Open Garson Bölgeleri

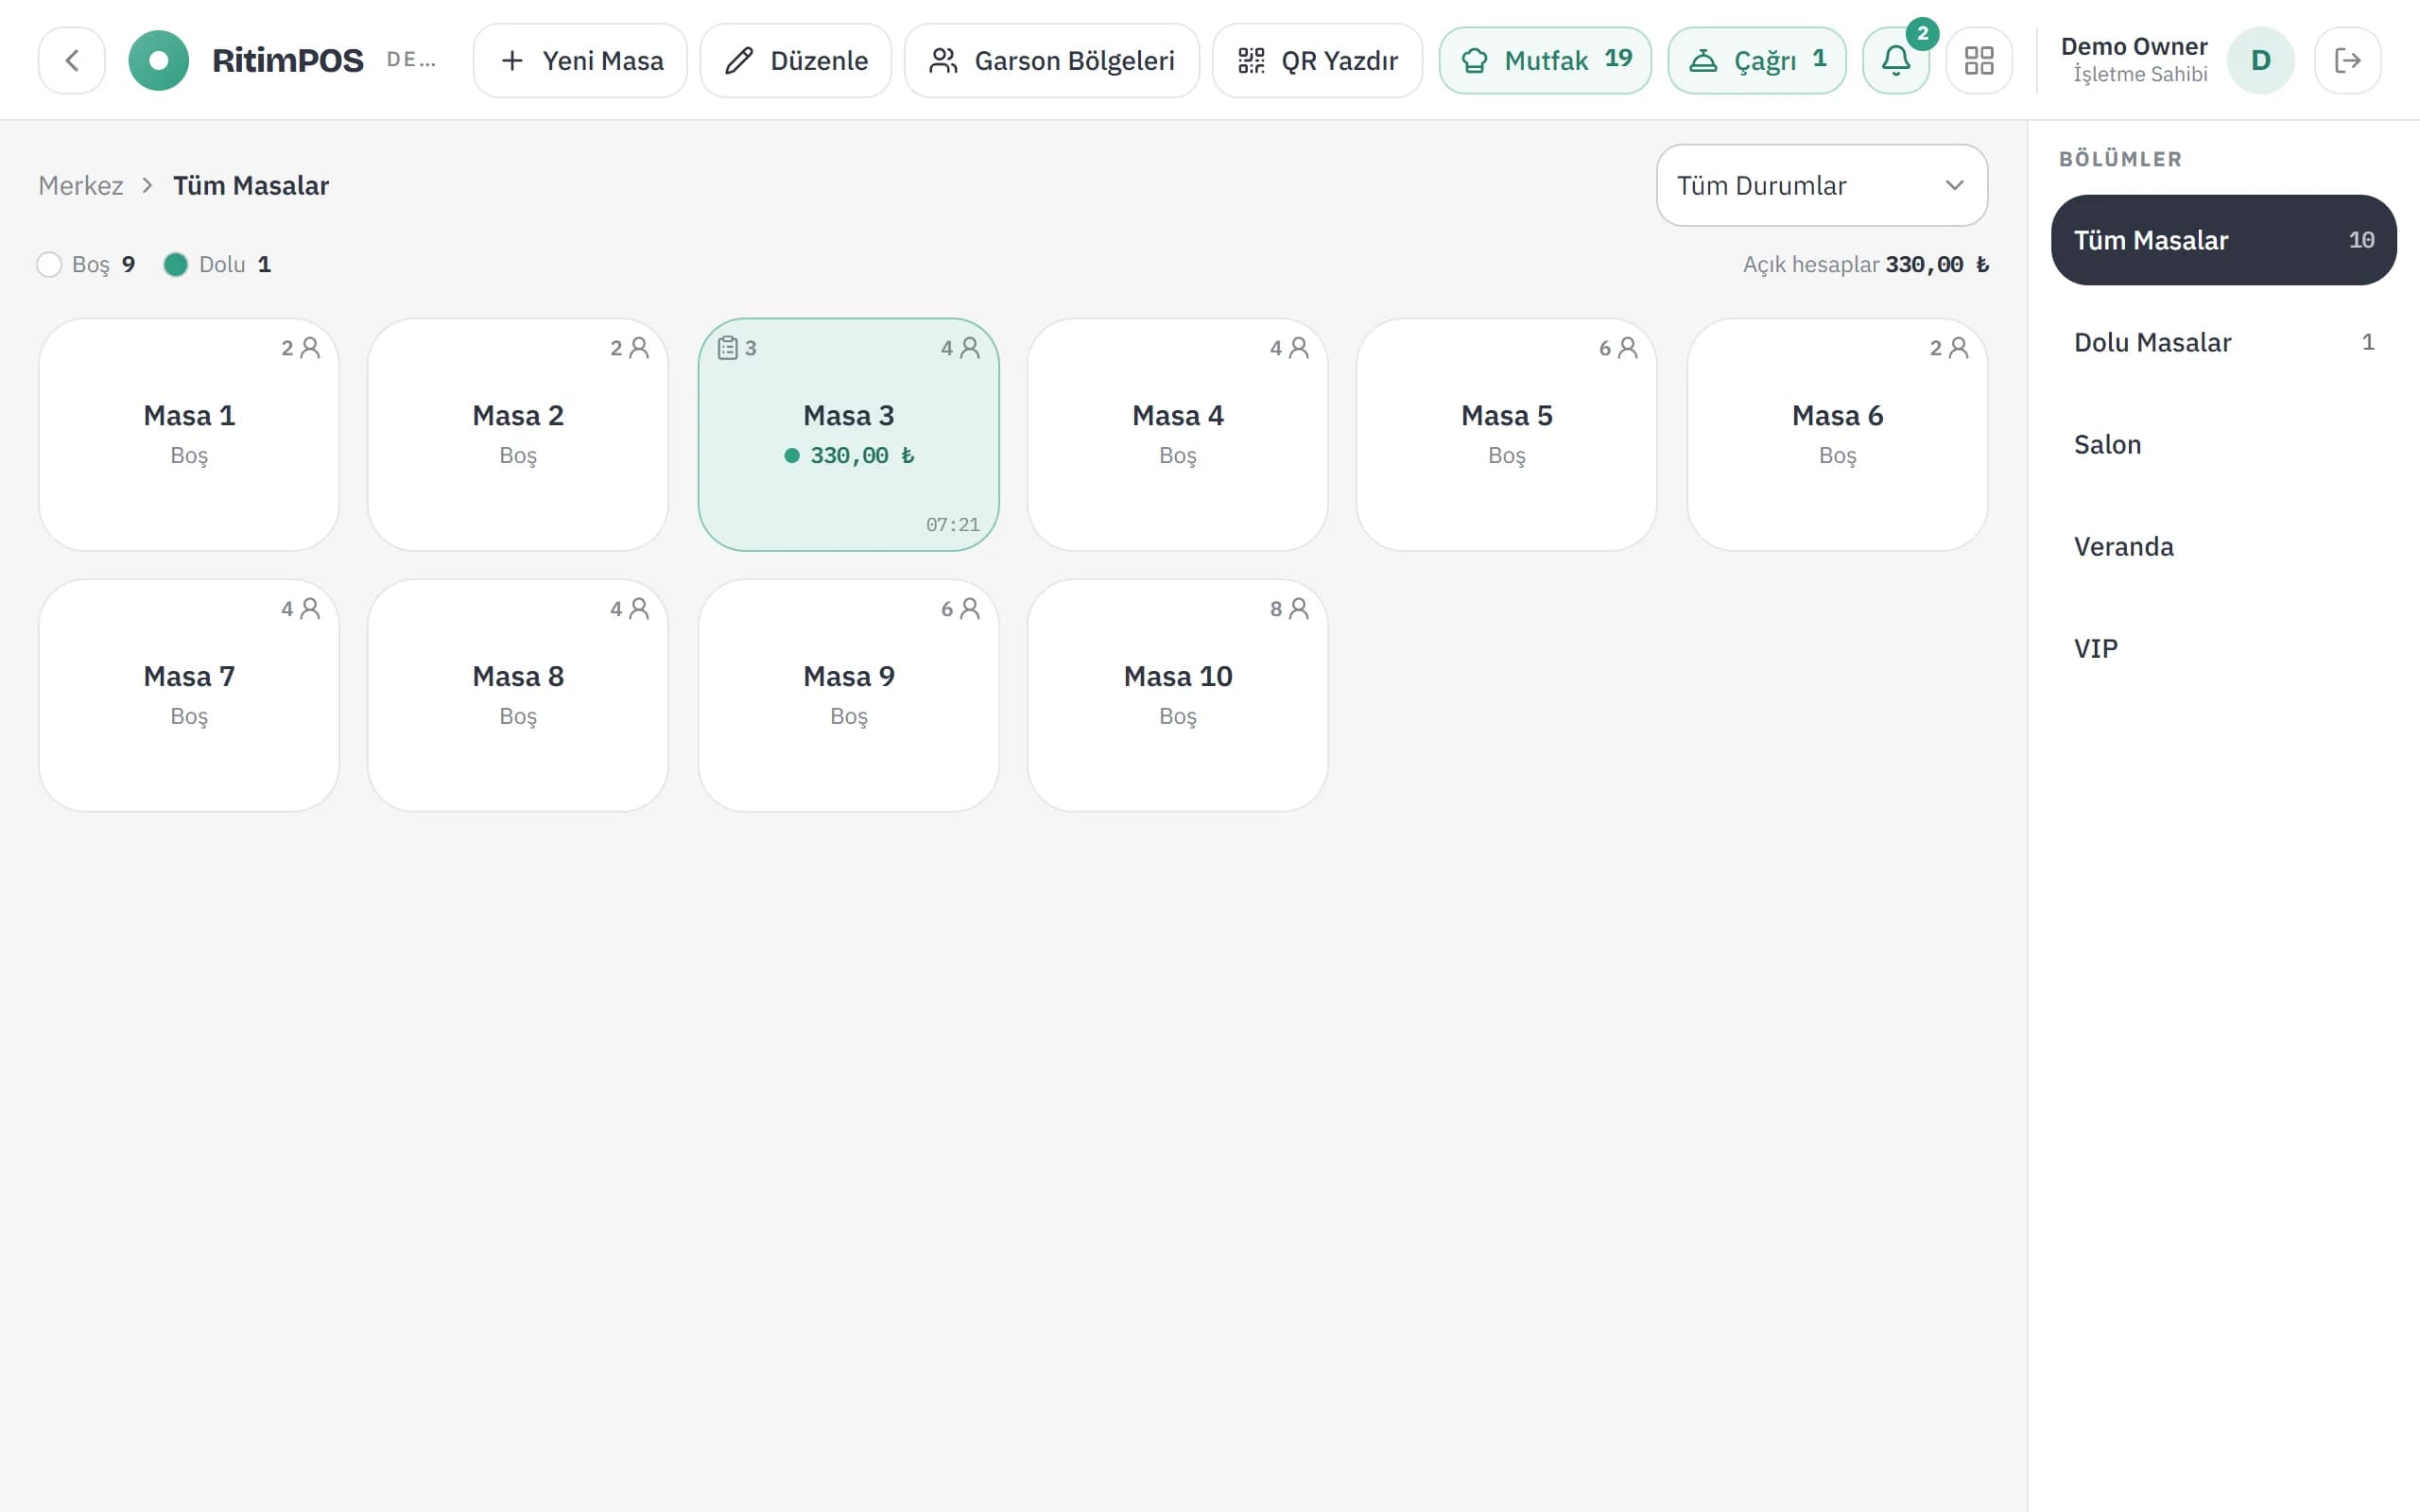(1051, 60)
